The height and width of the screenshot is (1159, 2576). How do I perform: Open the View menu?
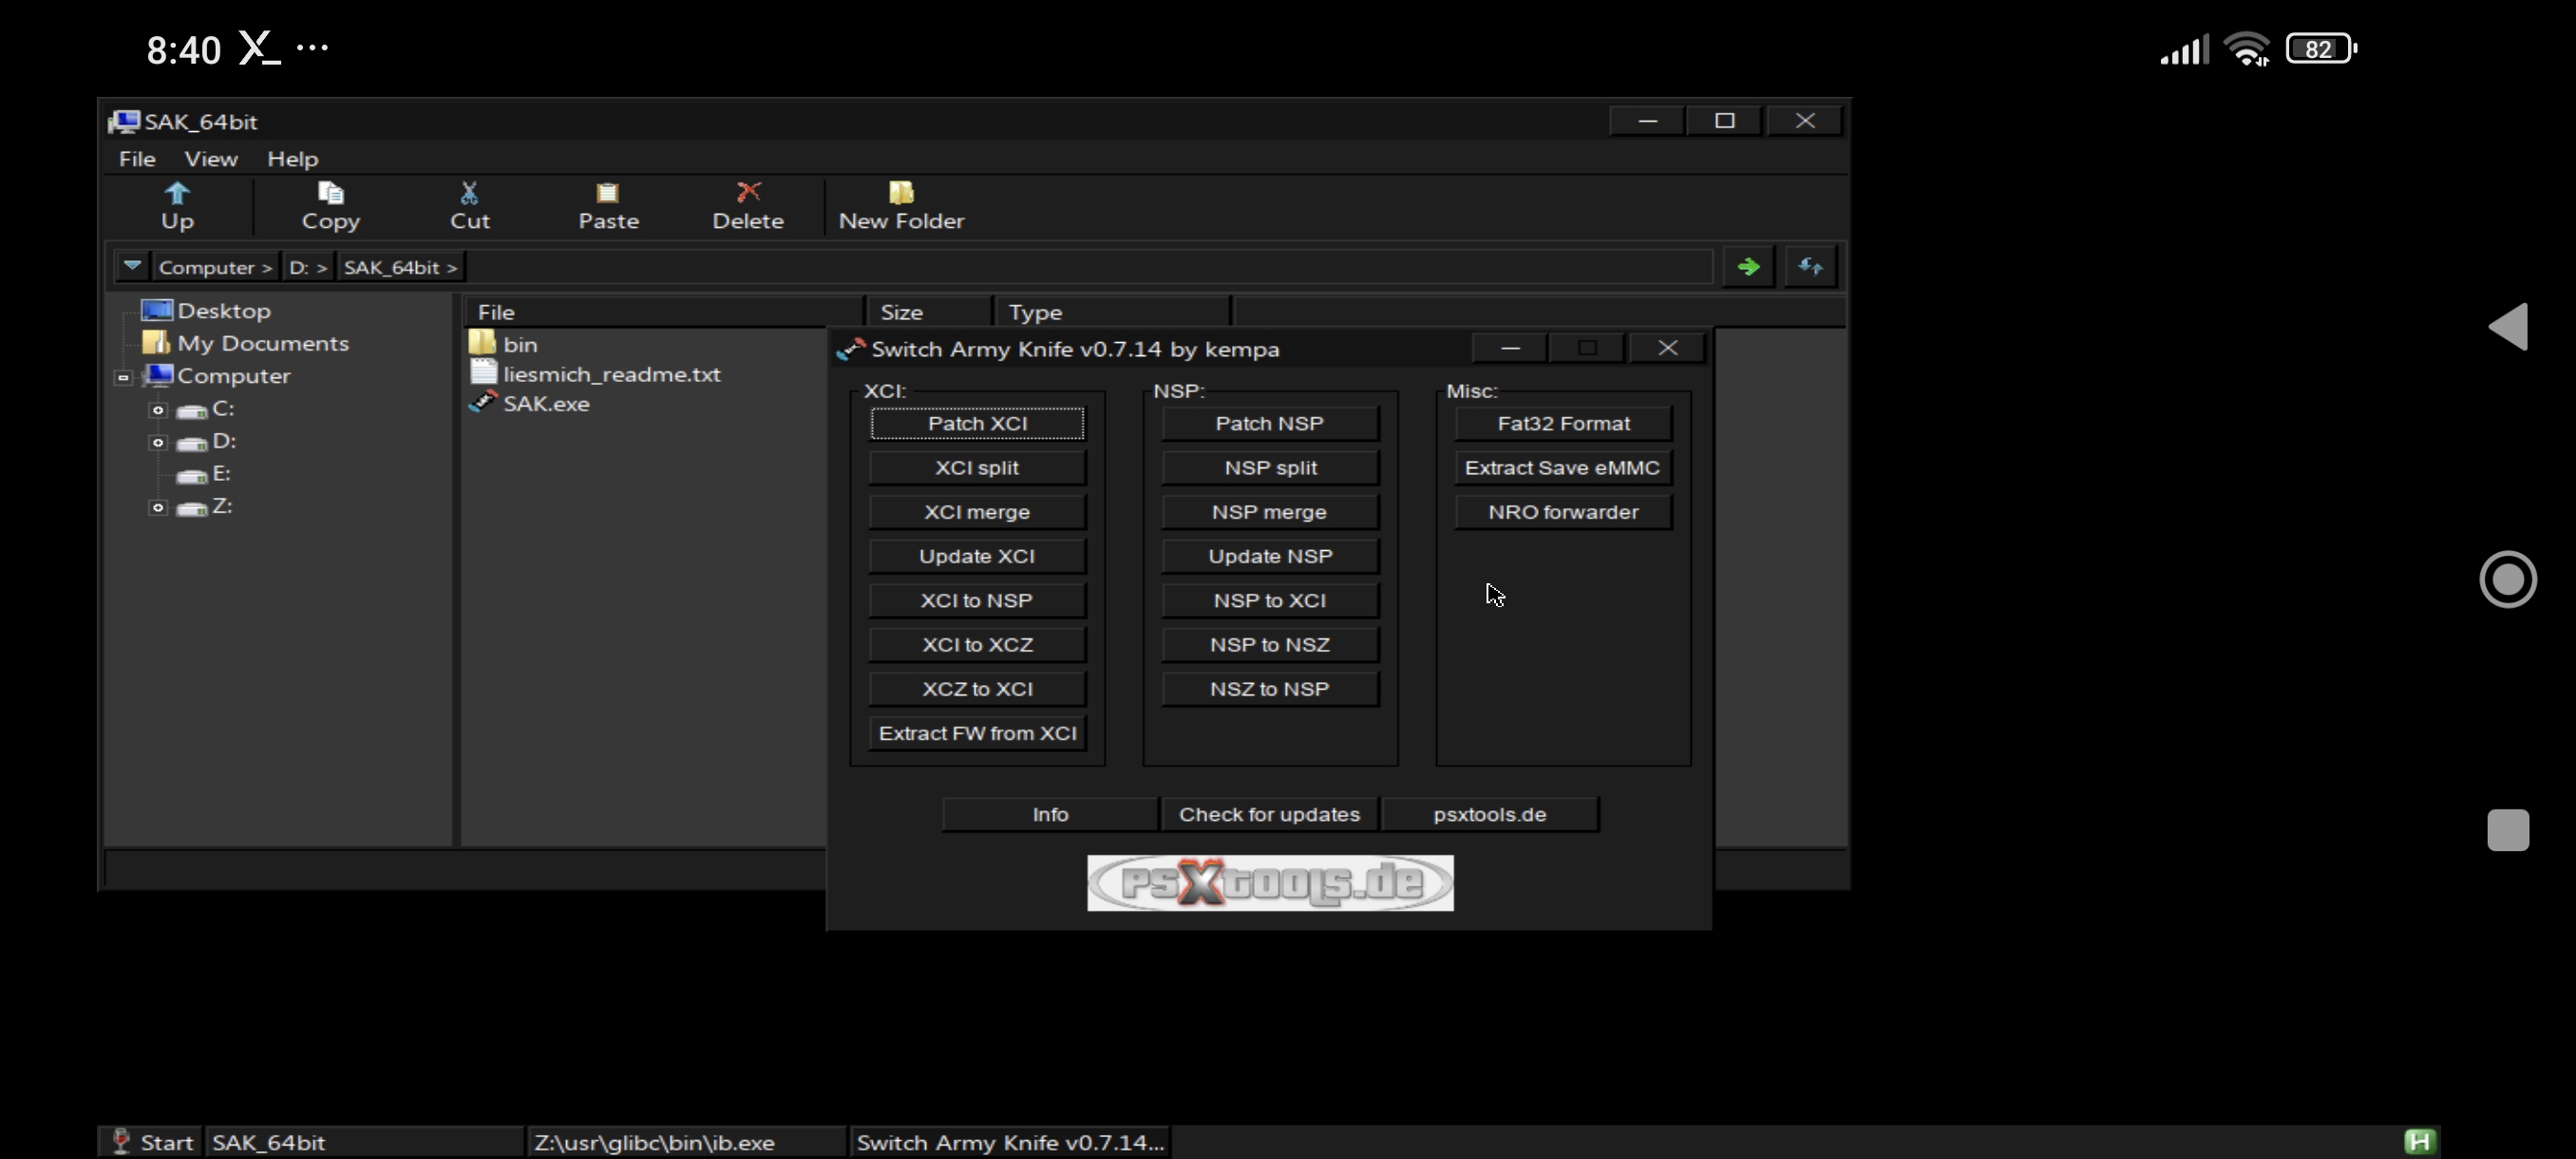[211, 159]
